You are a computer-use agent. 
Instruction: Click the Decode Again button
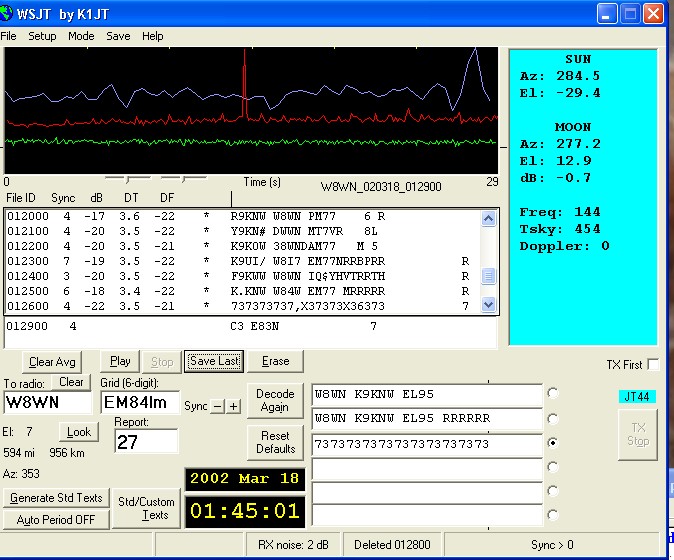tap(275, 401)
